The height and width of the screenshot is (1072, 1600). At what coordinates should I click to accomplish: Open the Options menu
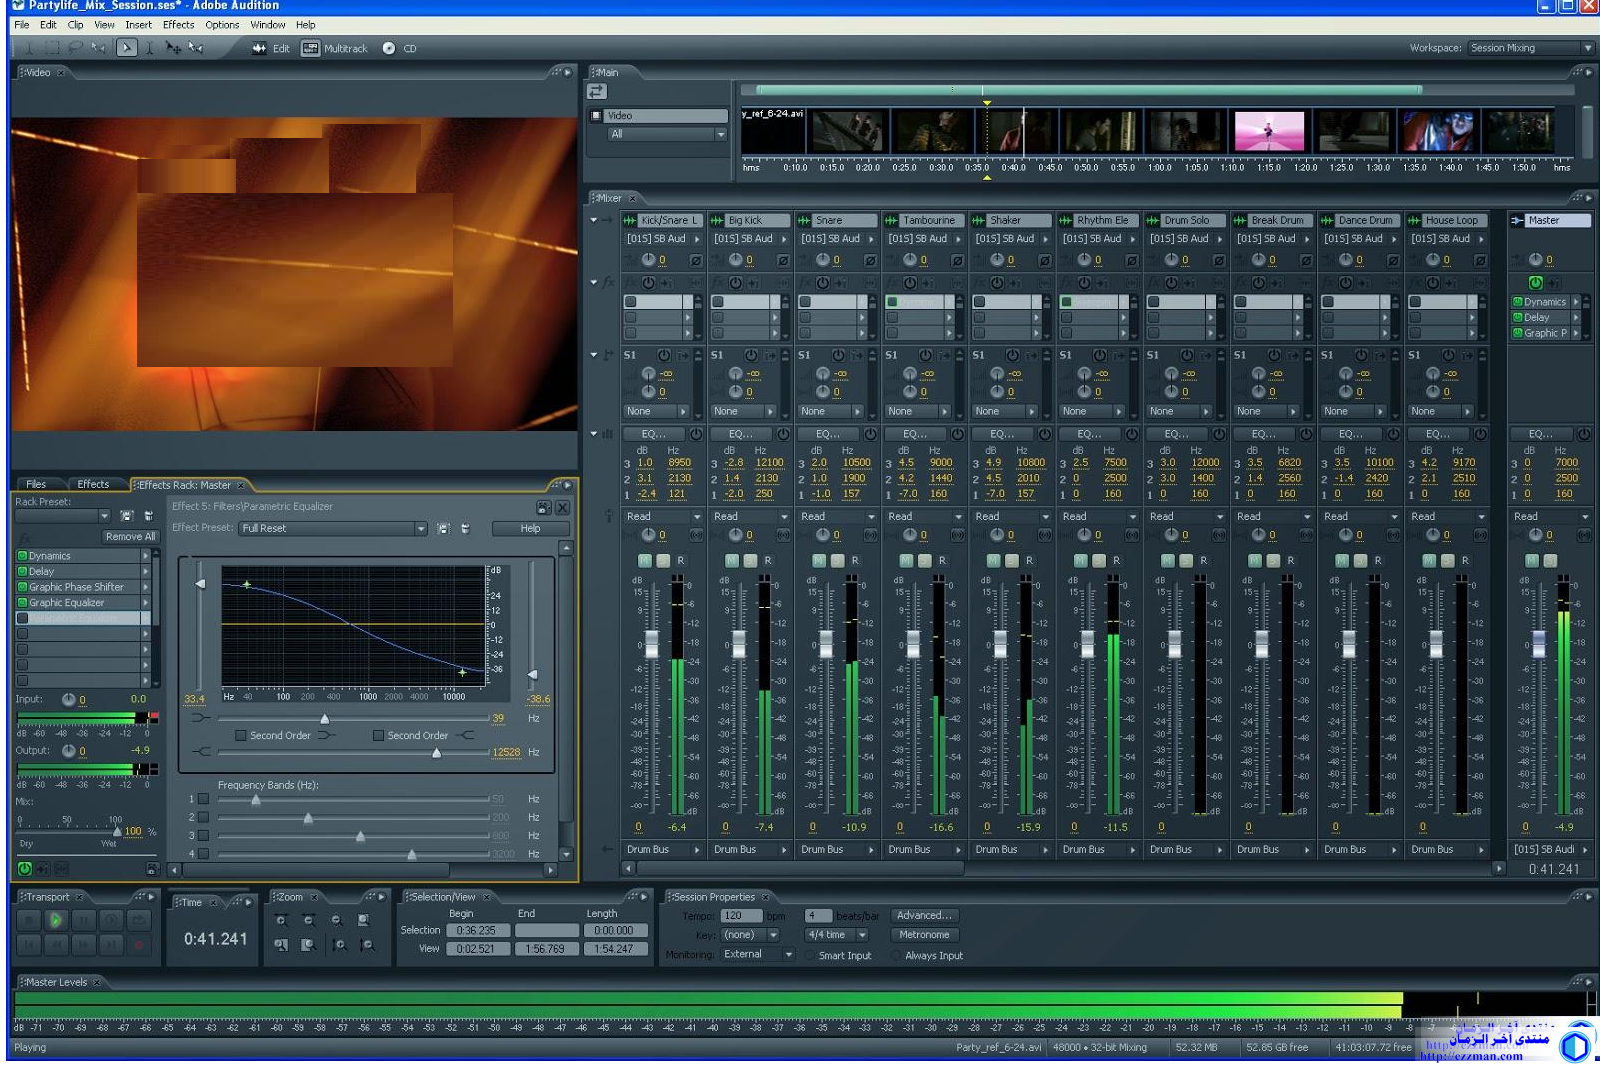222,25
